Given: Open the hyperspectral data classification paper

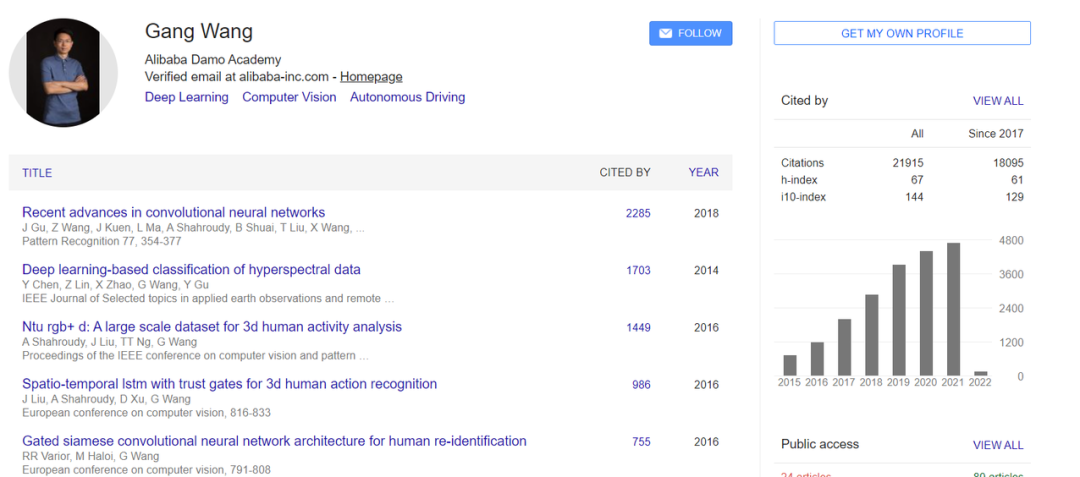Looking at the screenshot, I should tap(191, 269).
